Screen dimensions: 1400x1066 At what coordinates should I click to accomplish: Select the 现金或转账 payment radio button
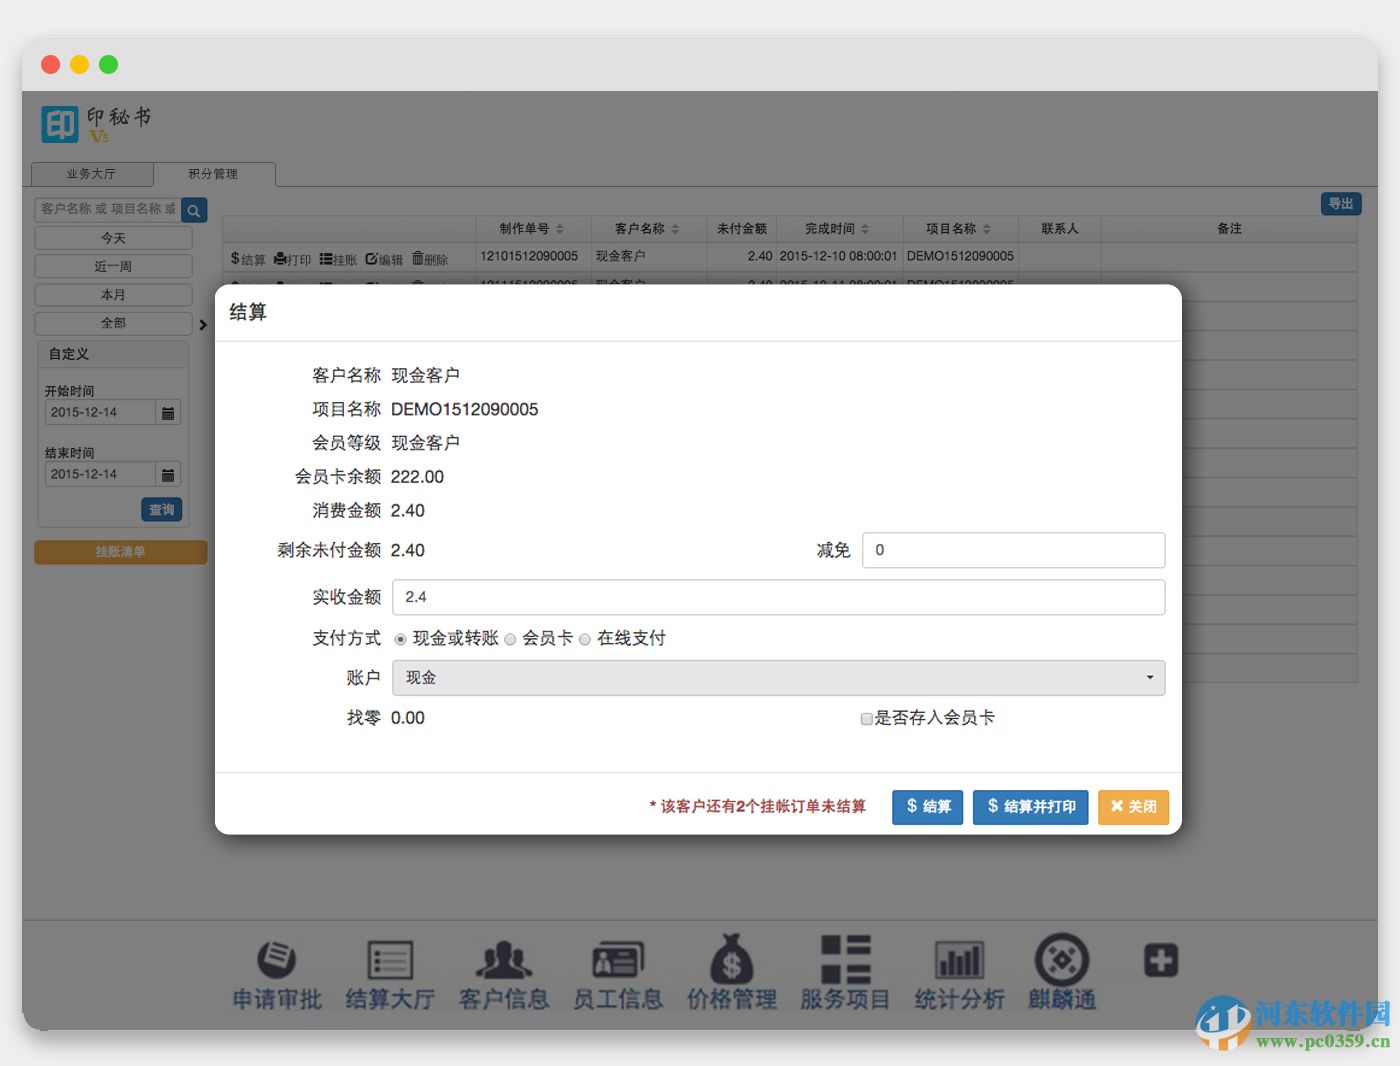coord(401,638)
